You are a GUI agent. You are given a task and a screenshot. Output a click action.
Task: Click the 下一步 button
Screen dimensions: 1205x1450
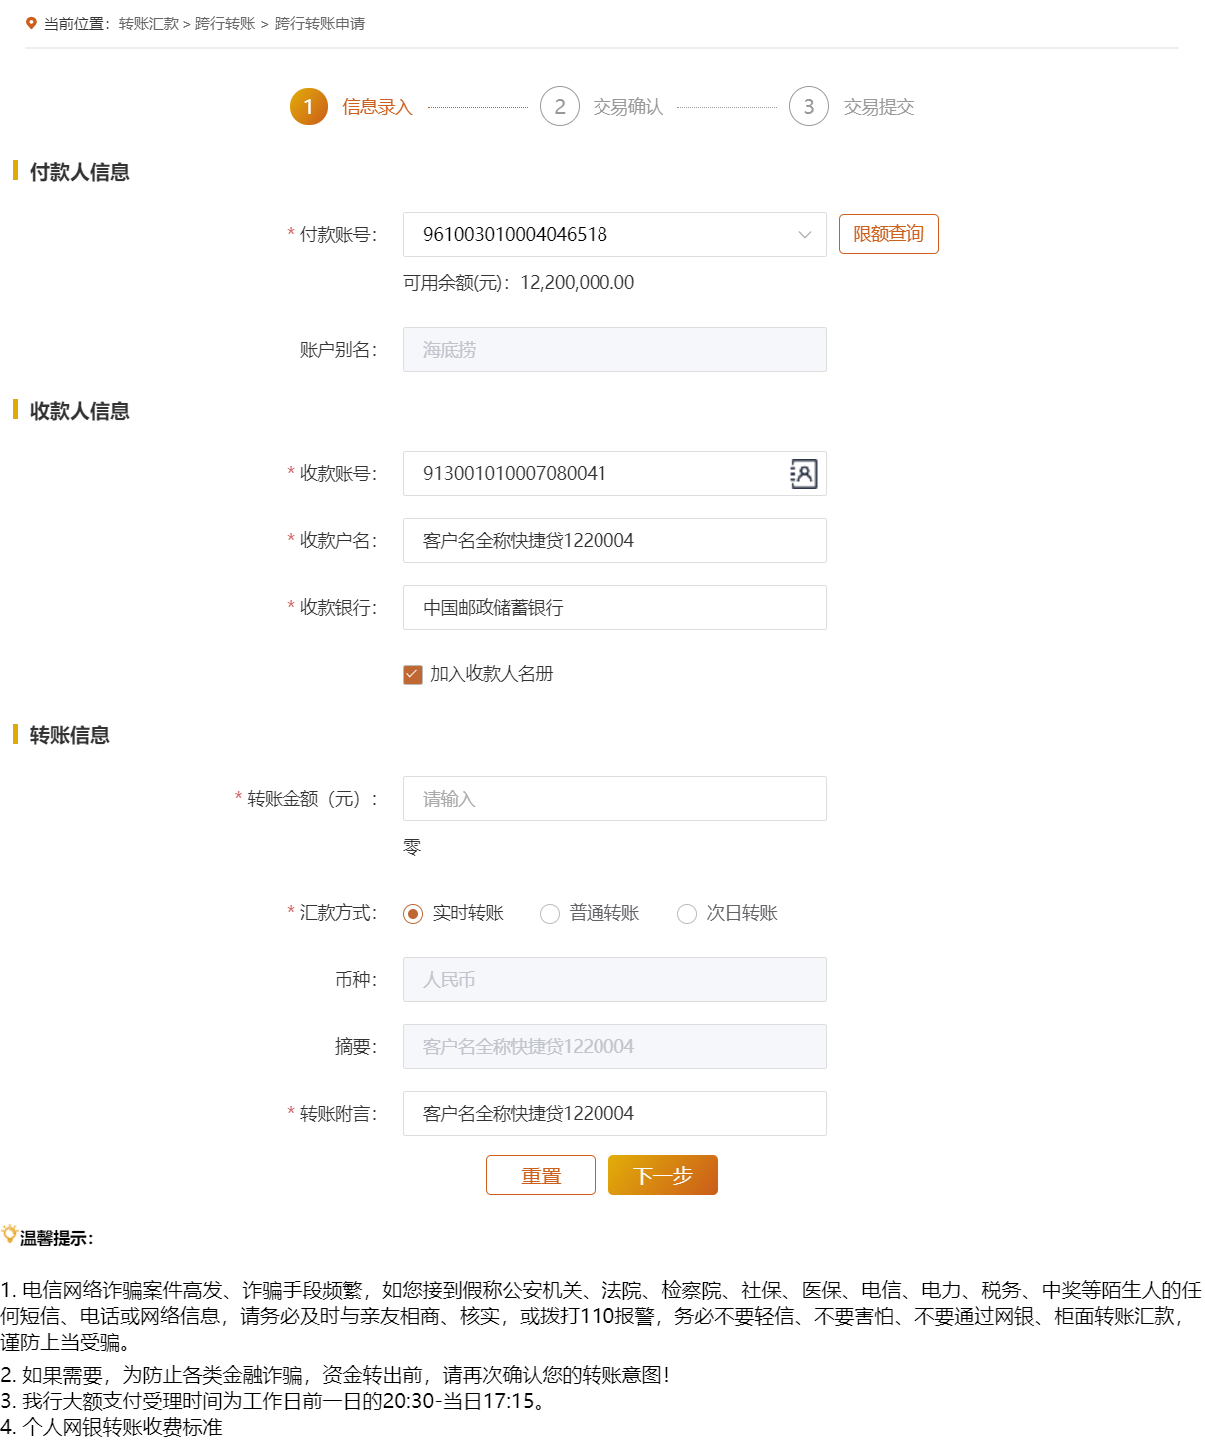click(x=662, y=1175)
